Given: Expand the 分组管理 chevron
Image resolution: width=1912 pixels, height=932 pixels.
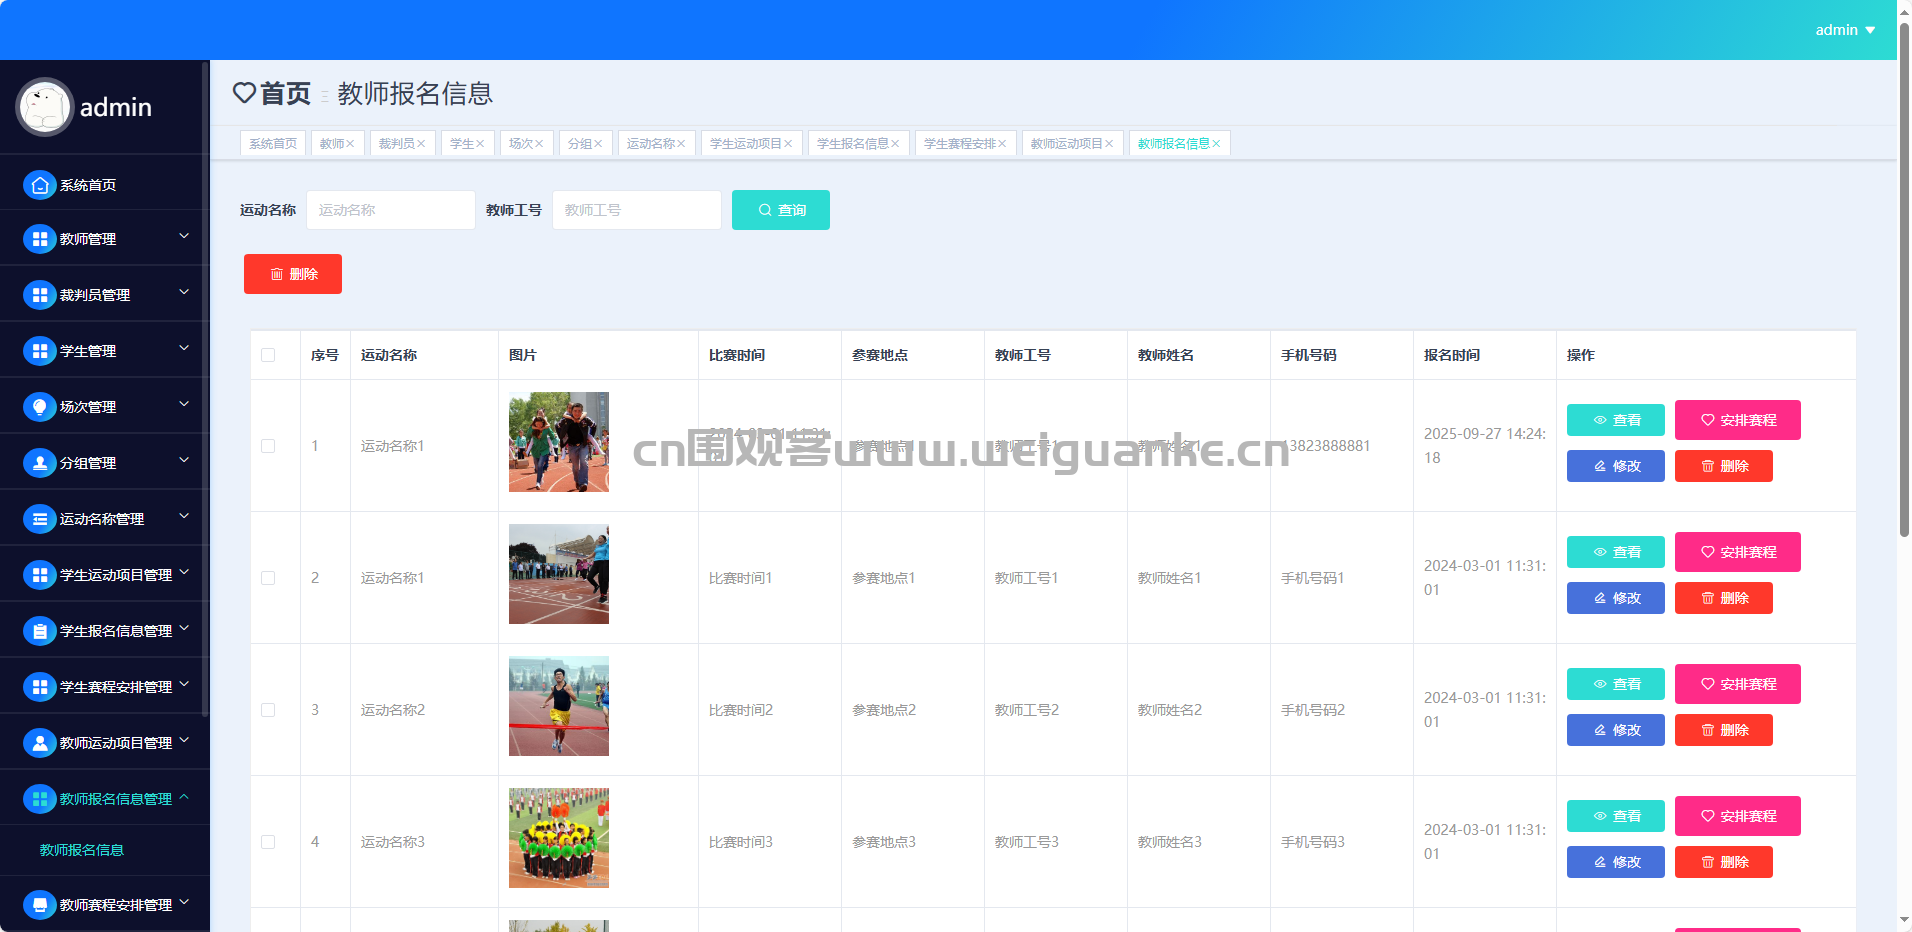Looking at the screenshot, I should click(x=184, y=460).
